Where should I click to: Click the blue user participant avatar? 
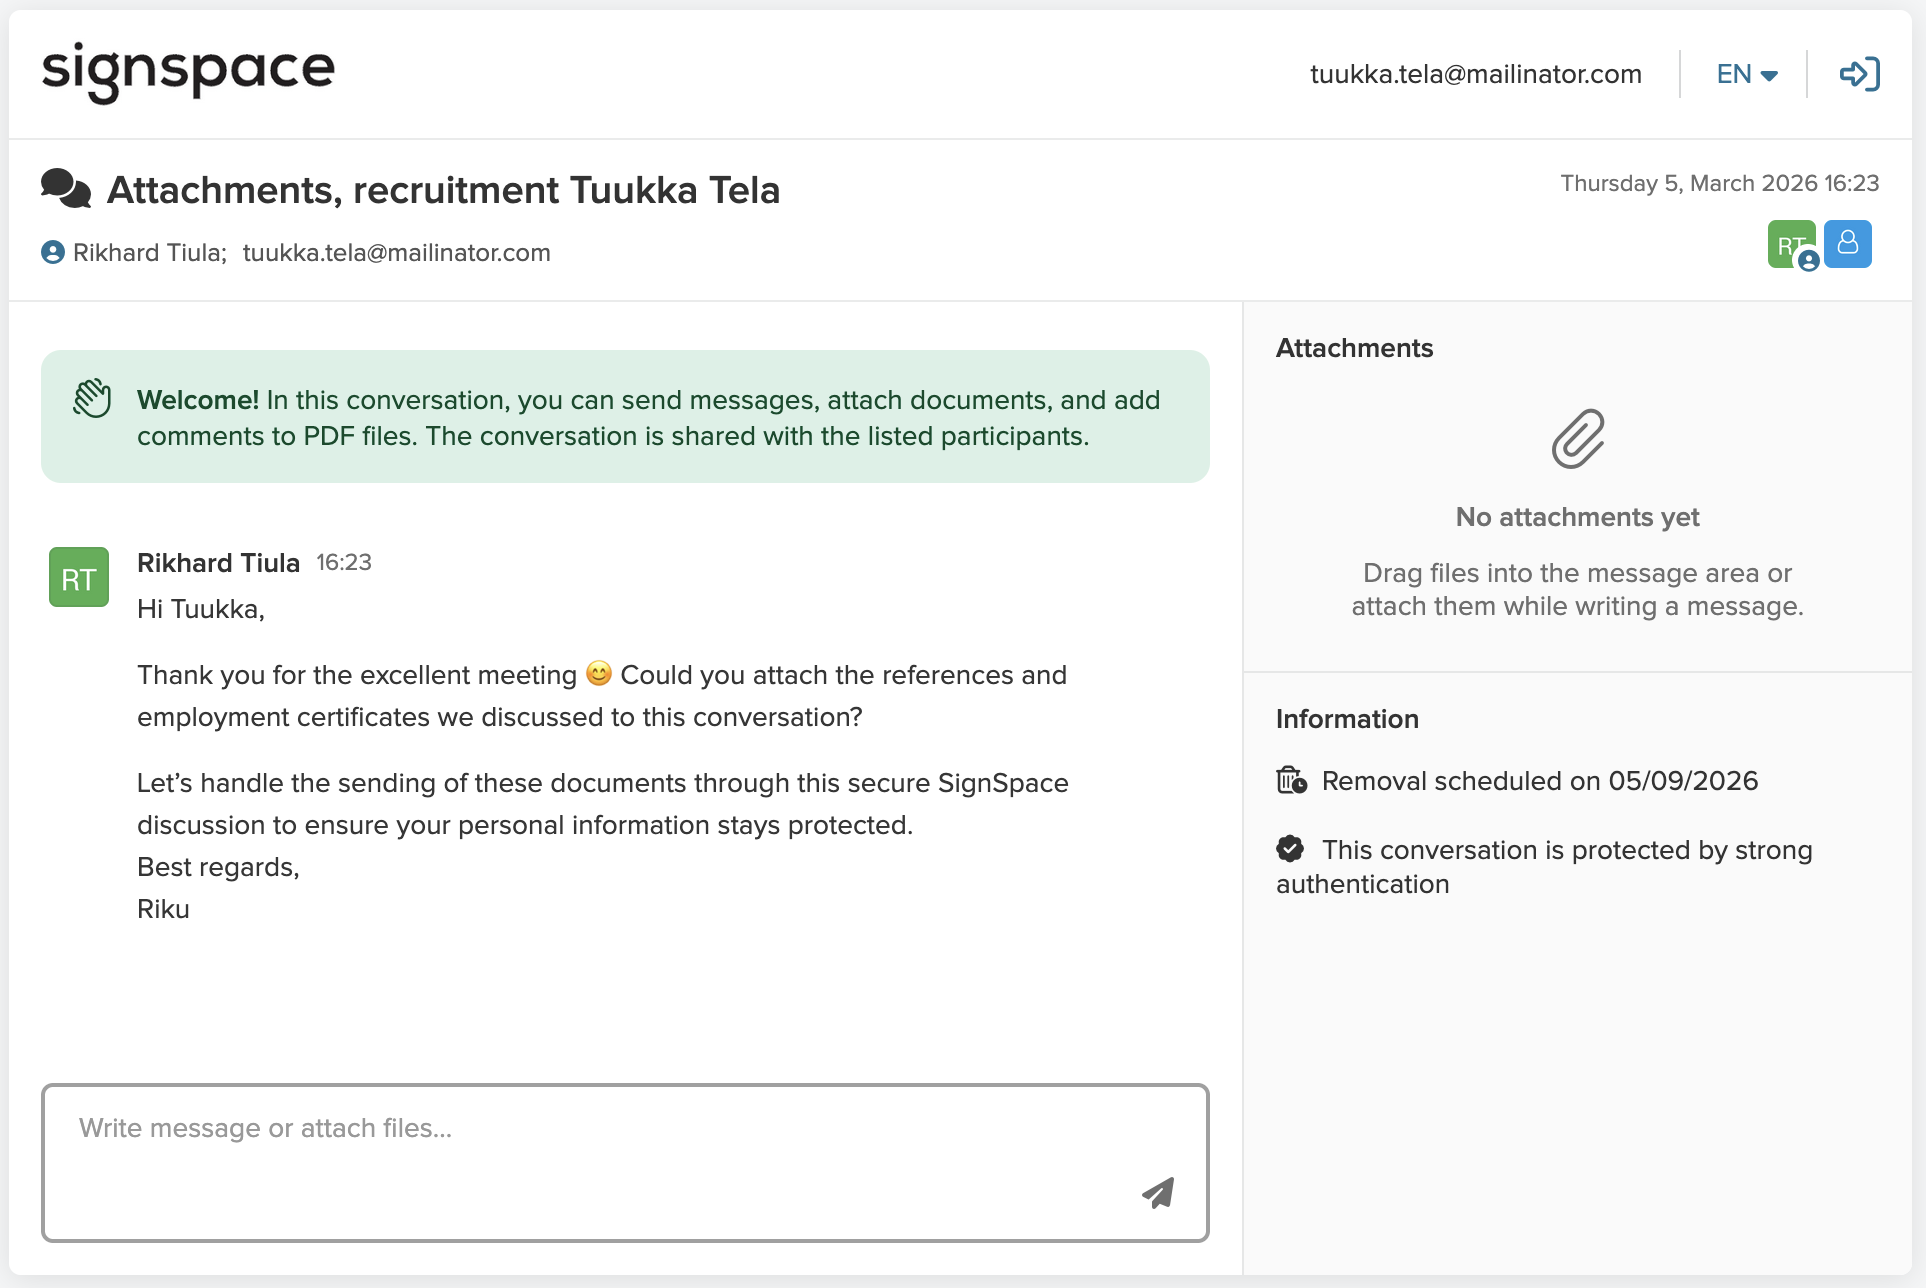1847,243
